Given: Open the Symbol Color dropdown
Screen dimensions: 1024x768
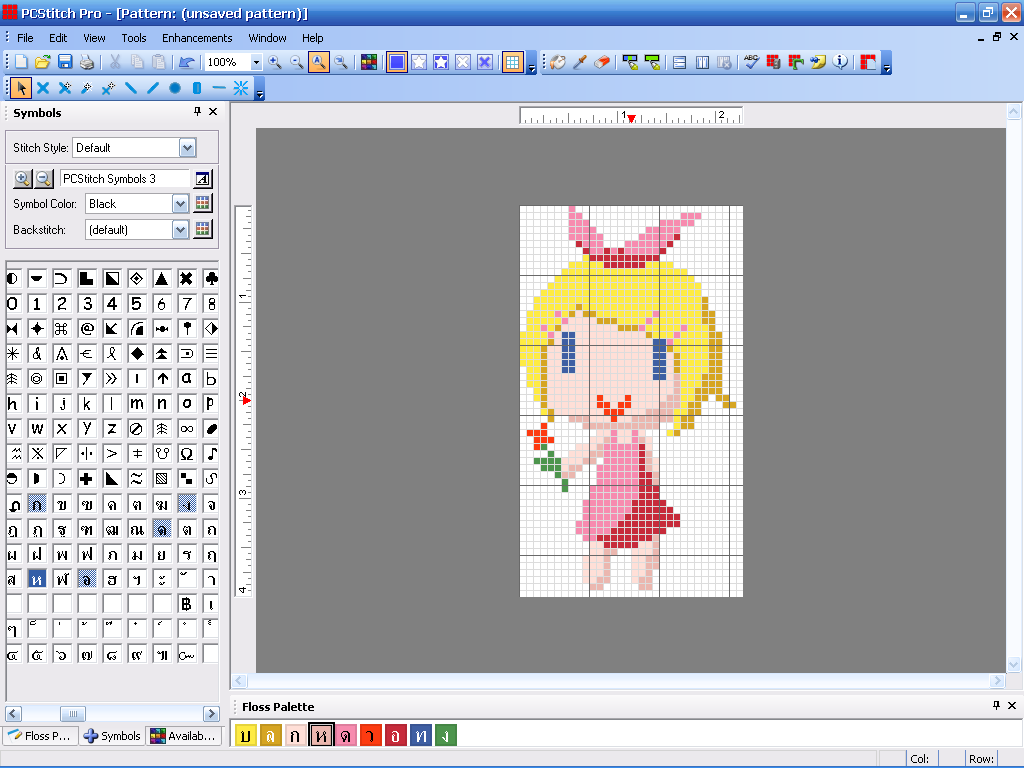Looking at the screenshot, I should click(180, 204).
